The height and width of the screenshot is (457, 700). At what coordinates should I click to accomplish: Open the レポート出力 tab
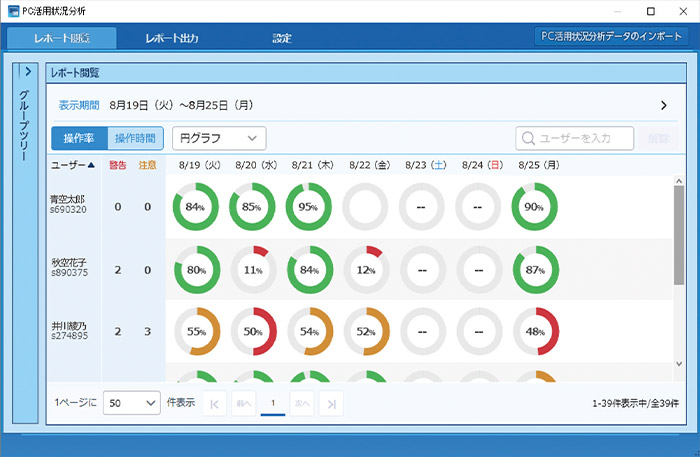point(171,39)
